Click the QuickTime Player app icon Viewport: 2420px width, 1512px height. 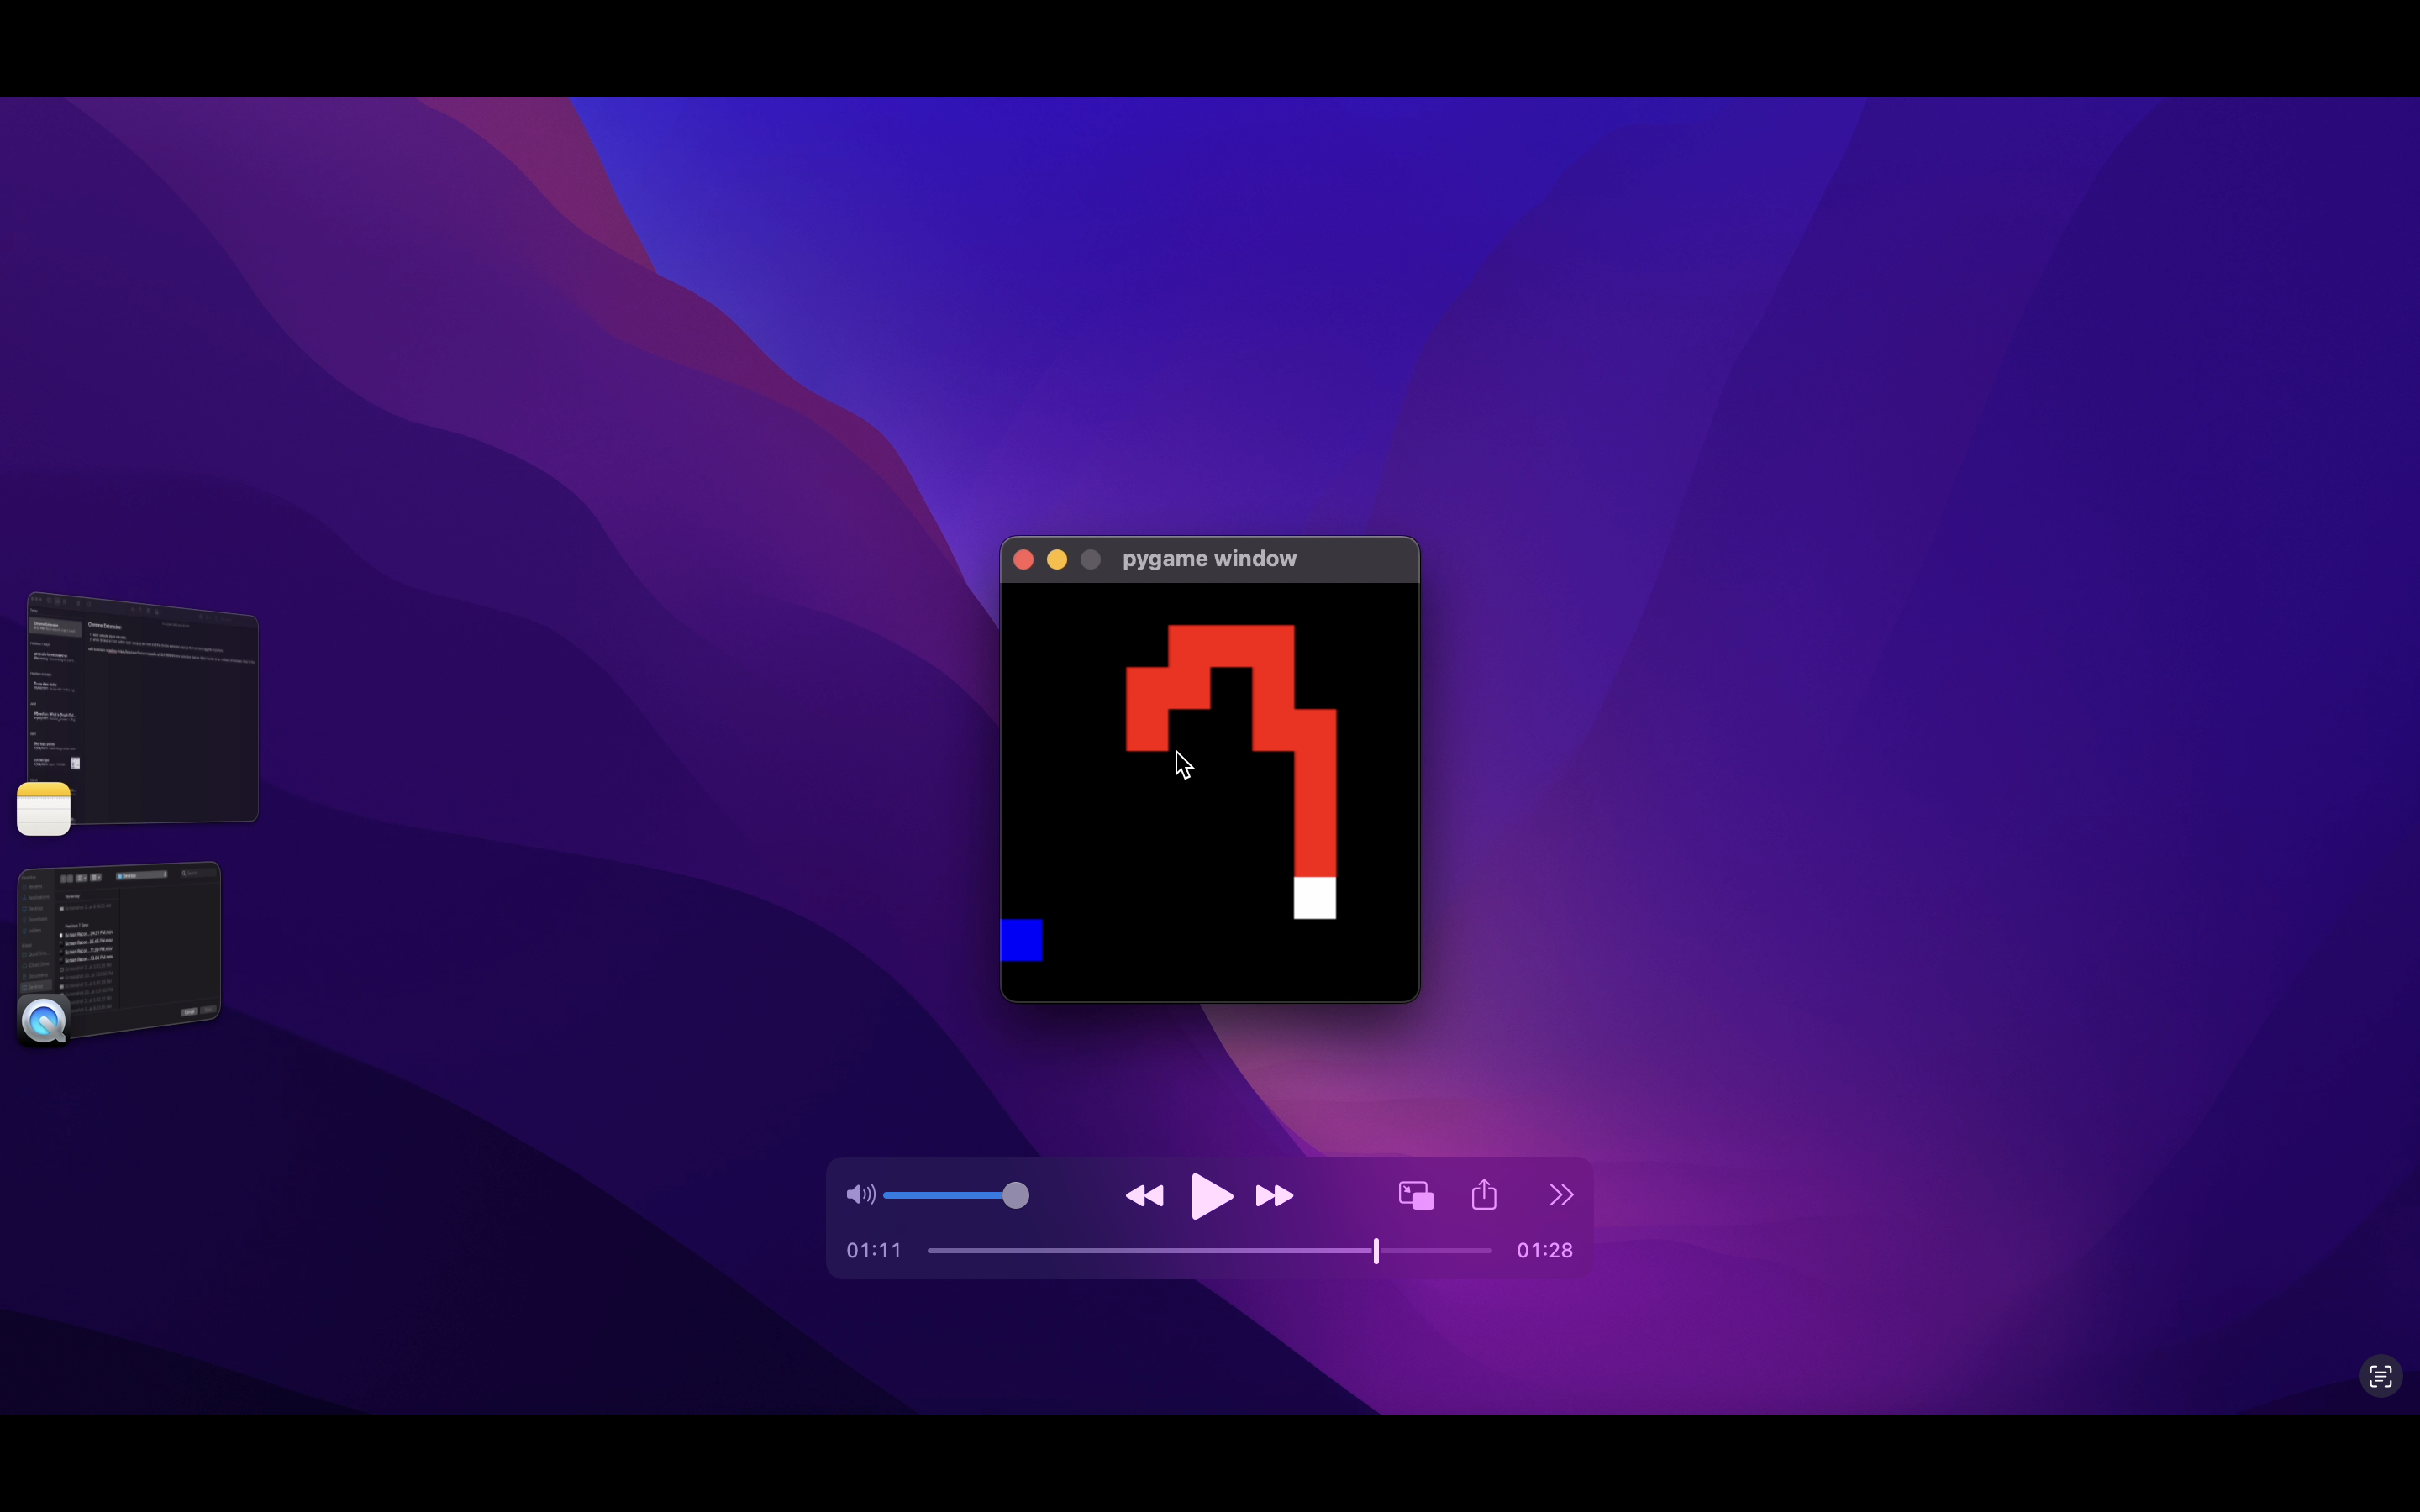pos(44,1021)
